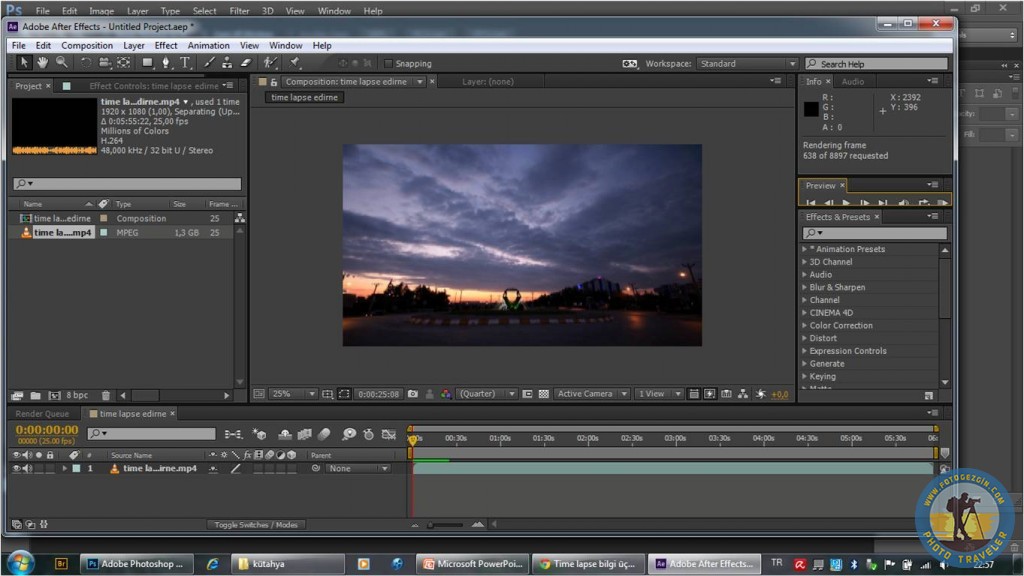Select the Unified Camera tool

pyautogui.click(x=104, y=63)
